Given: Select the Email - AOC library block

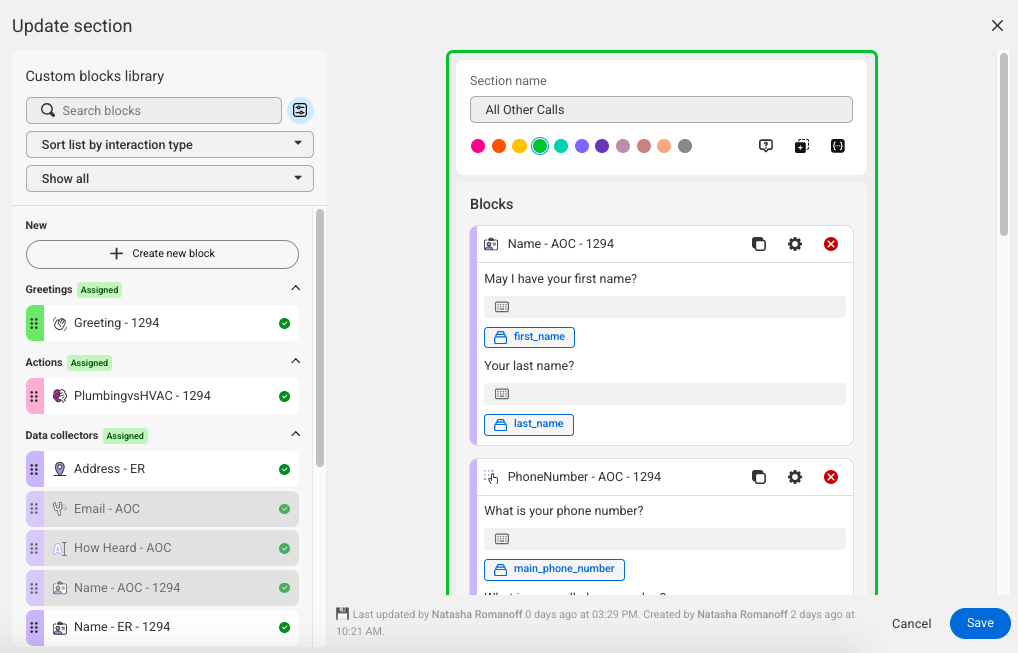Looking at the screenshot, I should pos(162,509).
